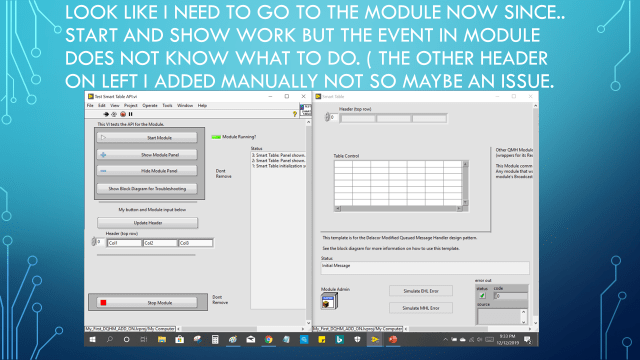640x360 pixels.
Task: Click the Table Control top-left cell
Action: (343, 164)
